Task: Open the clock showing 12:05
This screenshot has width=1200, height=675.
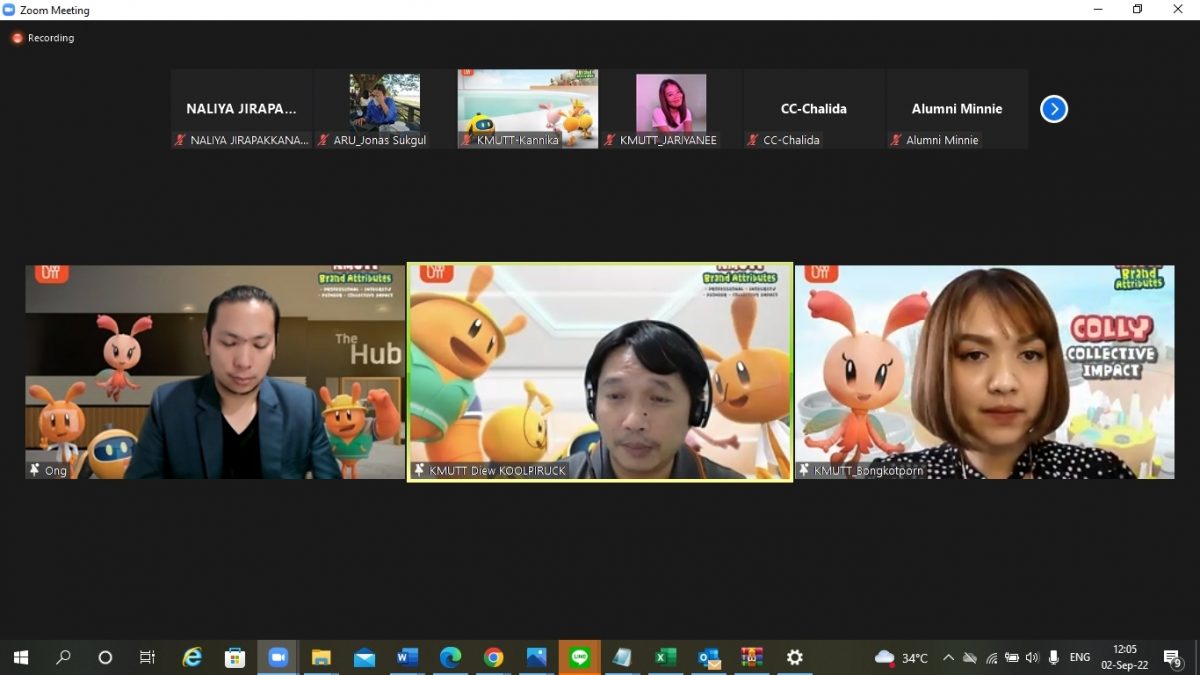Action: [1125, 657]
